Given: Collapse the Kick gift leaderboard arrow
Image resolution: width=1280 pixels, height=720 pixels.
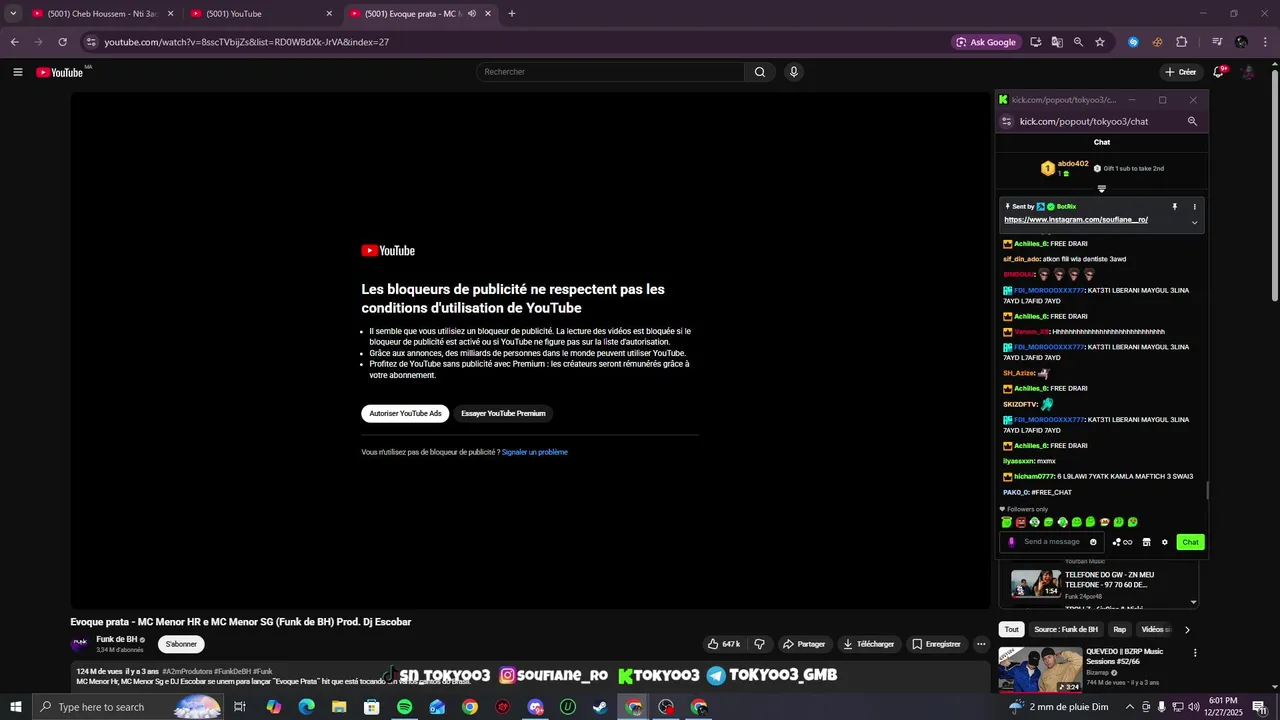Looking at the screenshot, I should click(1102, 188).
